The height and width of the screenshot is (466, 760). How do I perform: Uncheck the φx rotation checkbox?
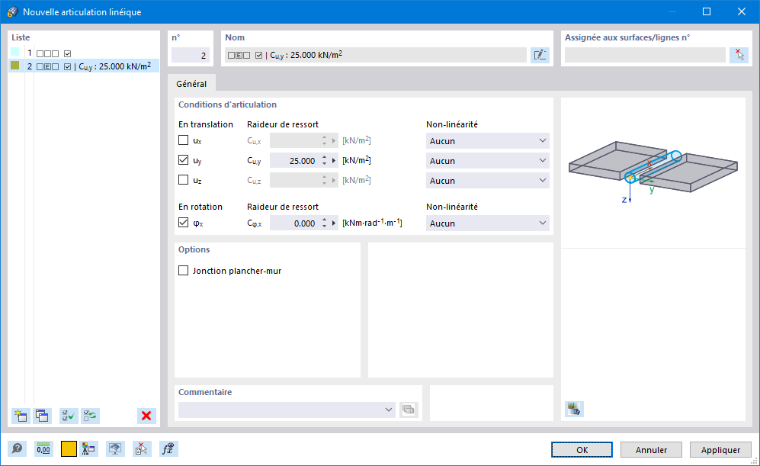pyautogui.click(x=183, y=223)
